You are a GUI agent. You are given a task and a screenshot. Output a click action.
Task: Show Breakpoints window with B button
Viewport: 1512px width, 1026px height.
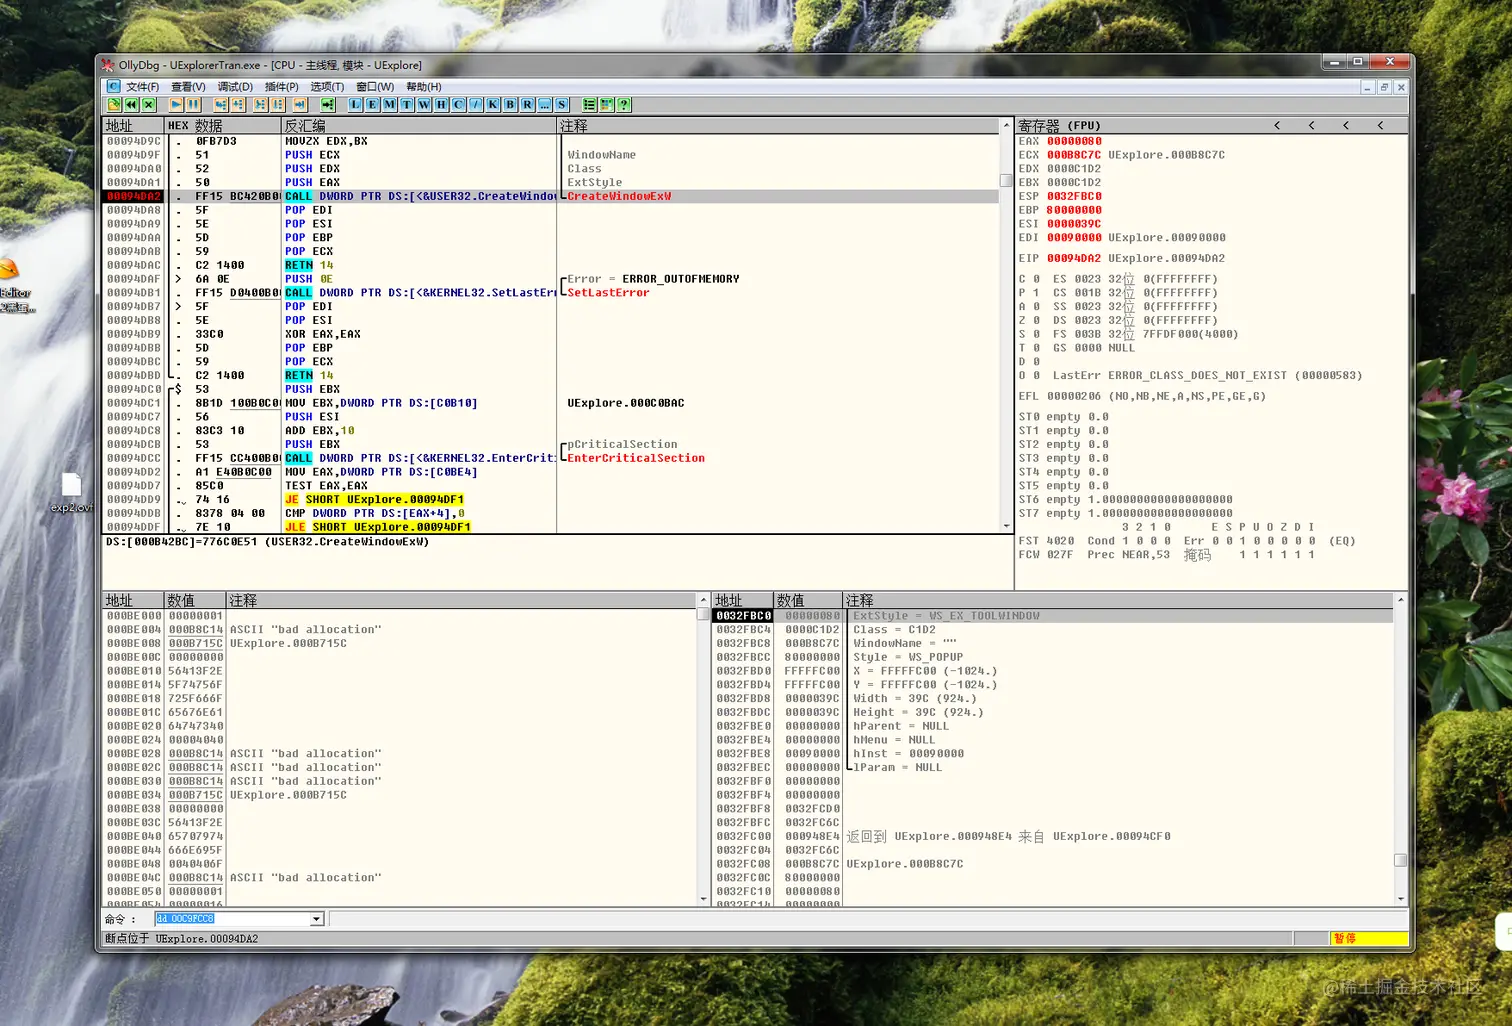pyautogui.click(x=510, y=104)
